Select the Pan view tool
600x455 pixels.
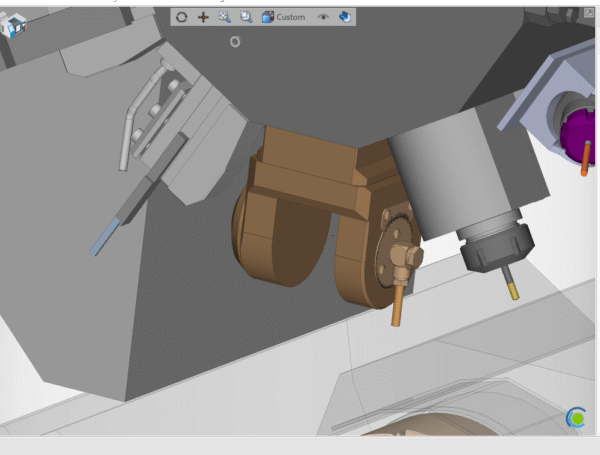click(203, 17)
